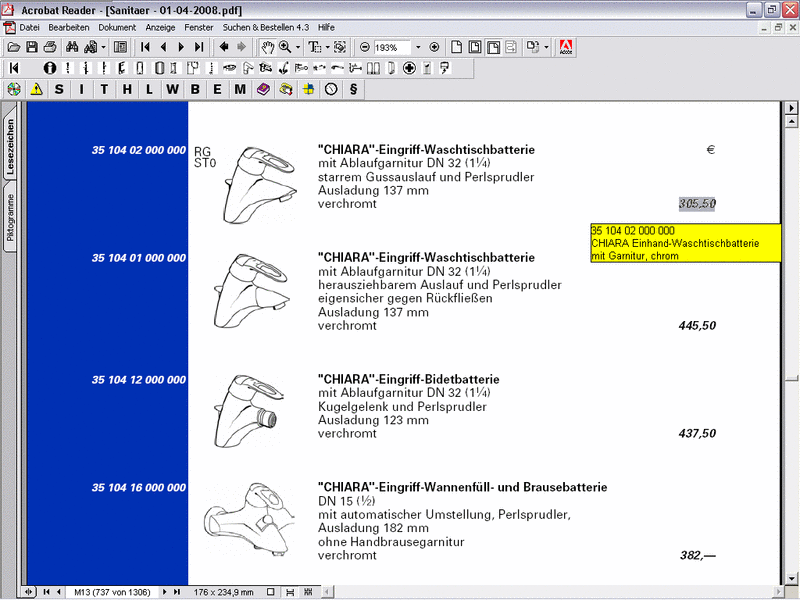Image resolution: width=800 pixels, height=600 pixels.
Task: Click the letter W toolbar button
Action: click(x=172, y=89)
